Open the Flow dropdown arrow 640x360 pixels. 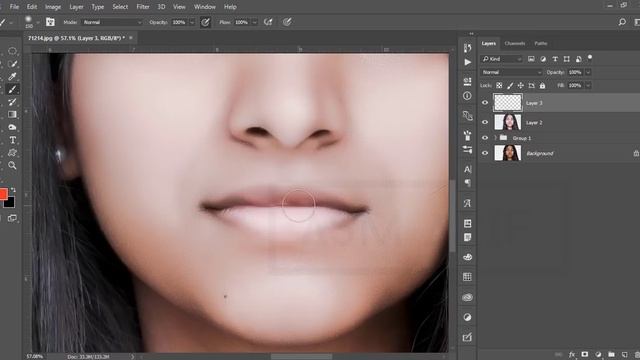tap(255, 22)
